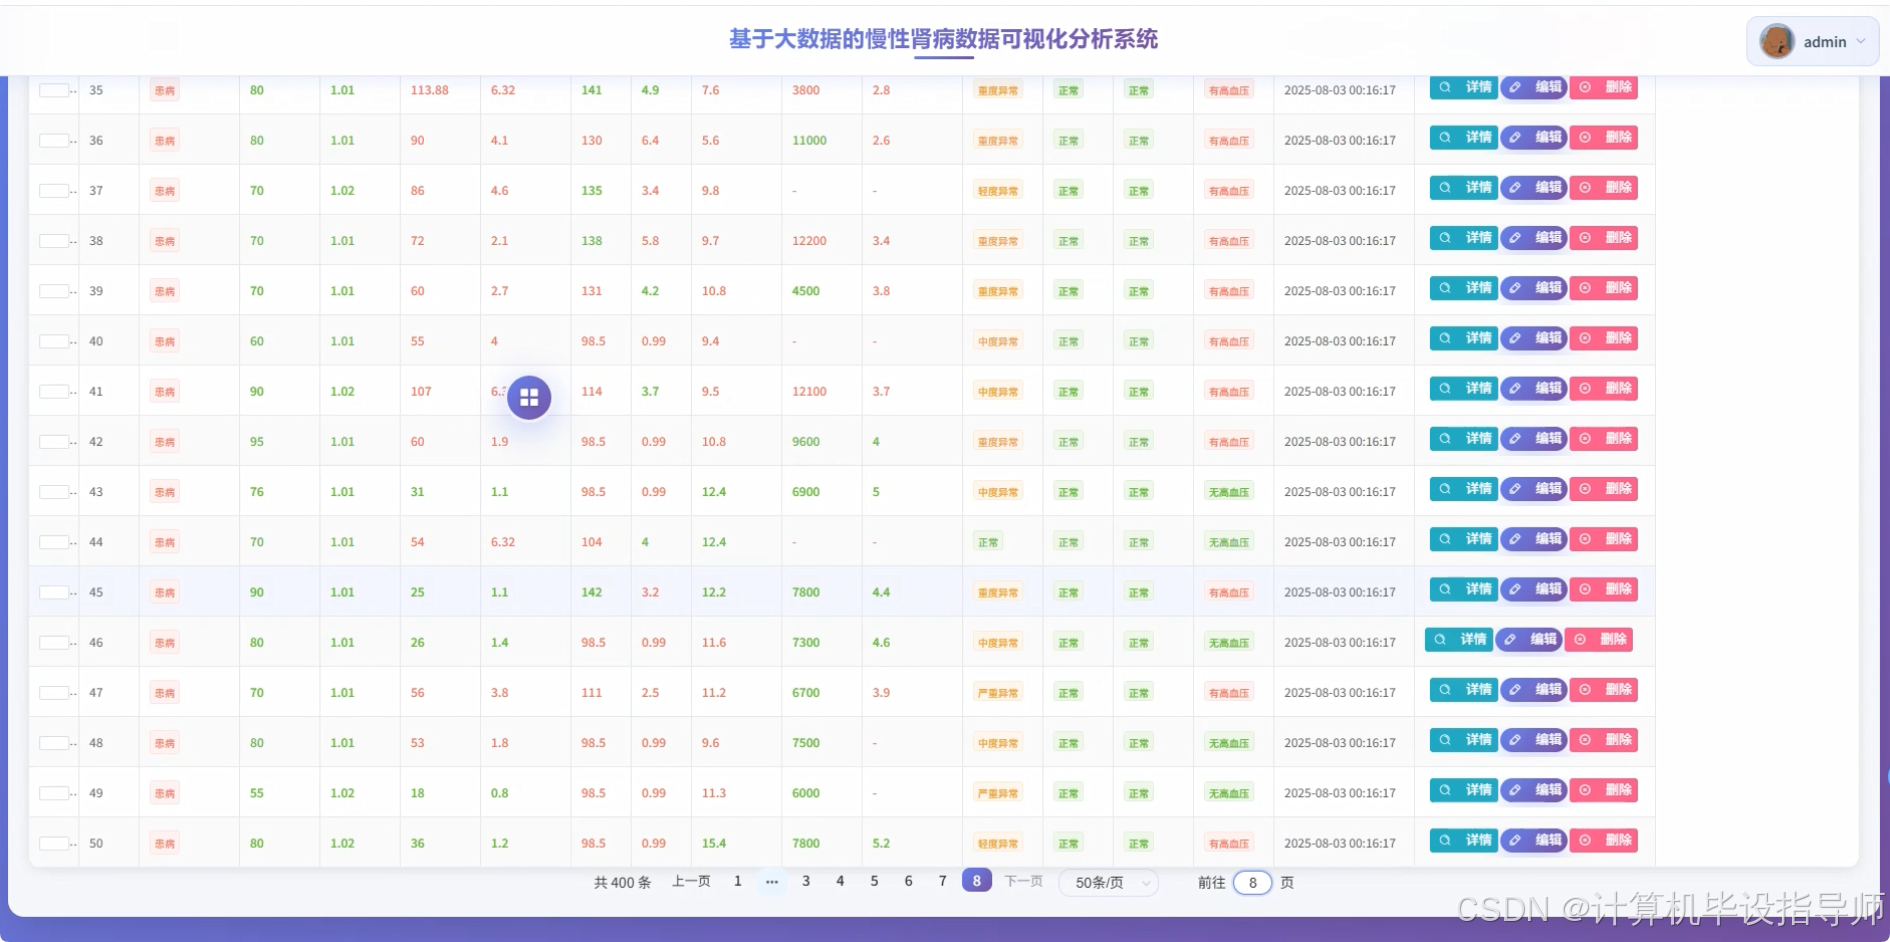The width and height of the screenshot is (1890, 942).
Task: Tick the checkbox for row 35
Action: click(x=54, y=90)
